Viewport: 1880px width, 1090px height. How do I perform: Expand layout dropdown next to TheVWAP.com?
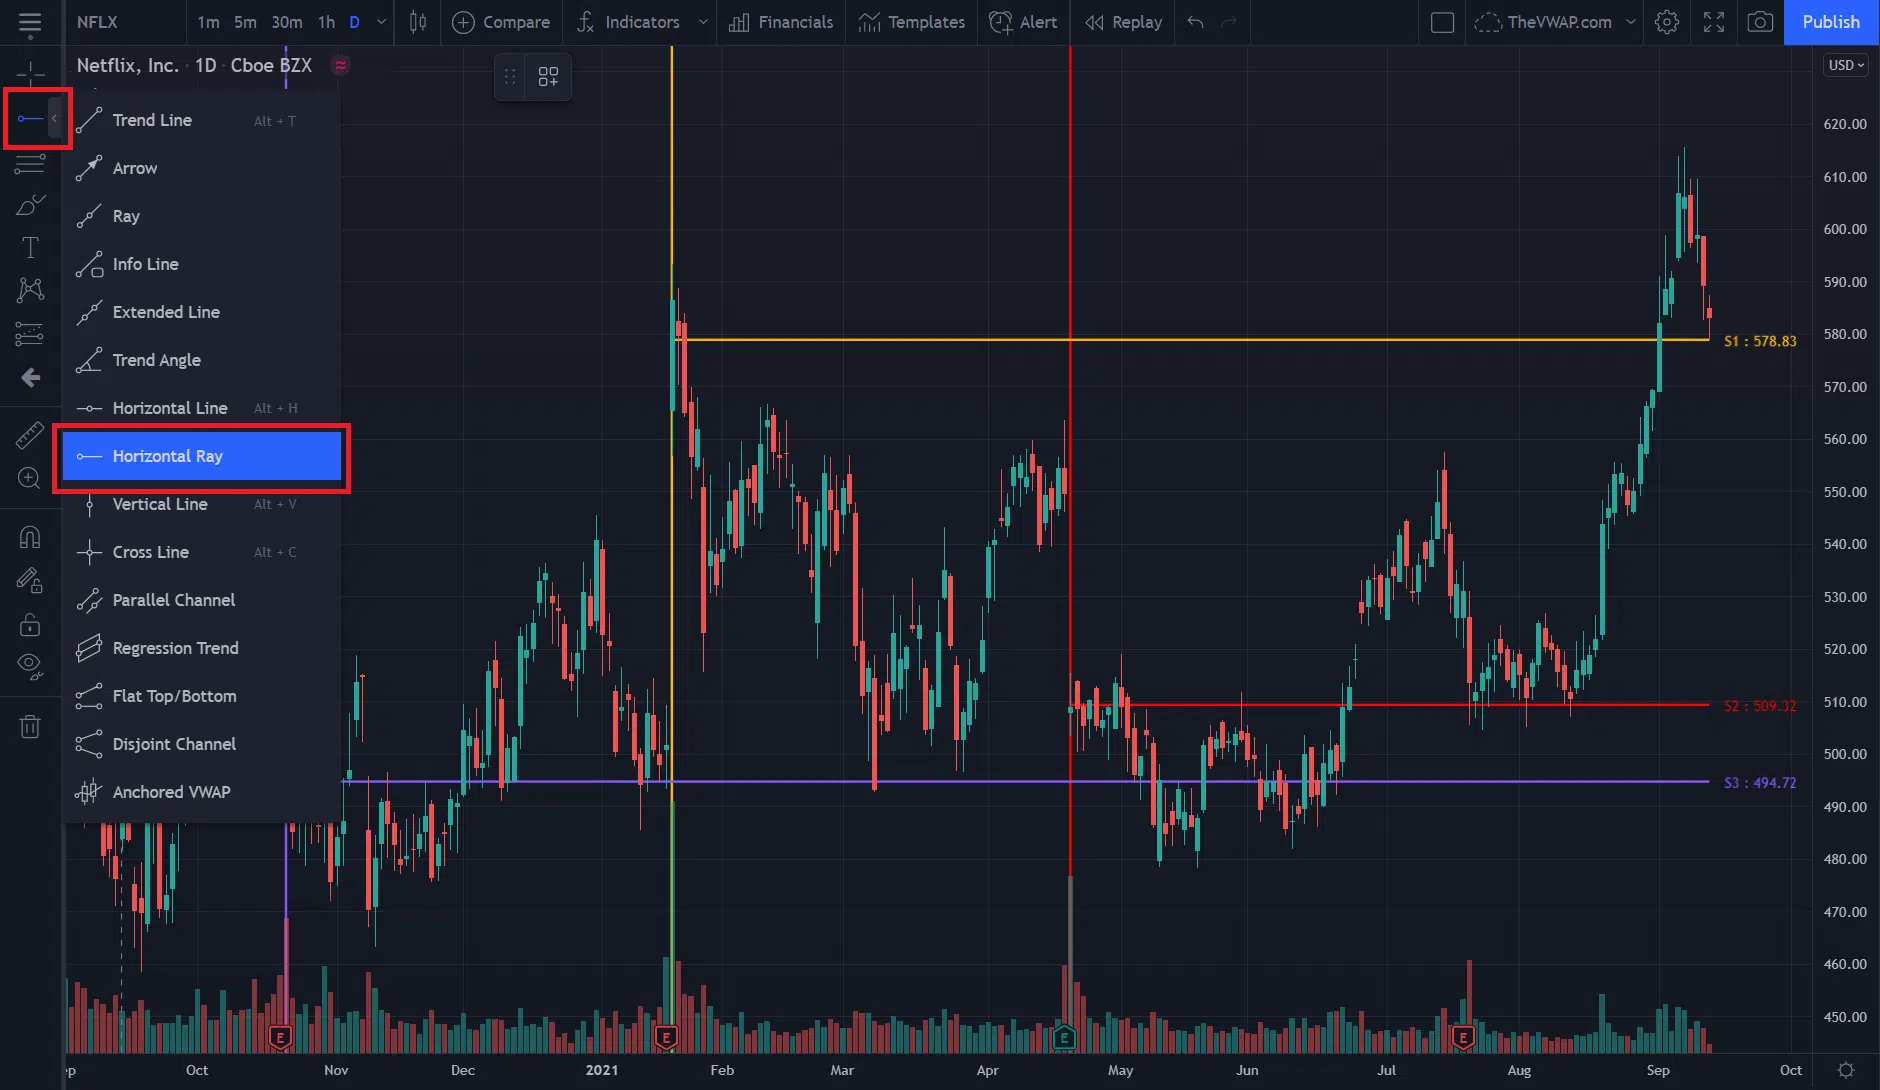tap(1631, 22)
